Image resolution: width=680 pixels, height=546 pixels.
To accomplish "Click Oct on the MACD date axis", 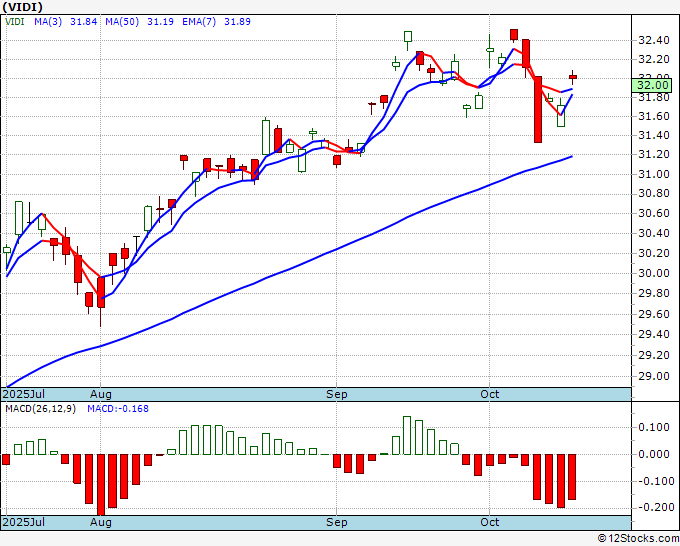I will click(x=490, y=522).
